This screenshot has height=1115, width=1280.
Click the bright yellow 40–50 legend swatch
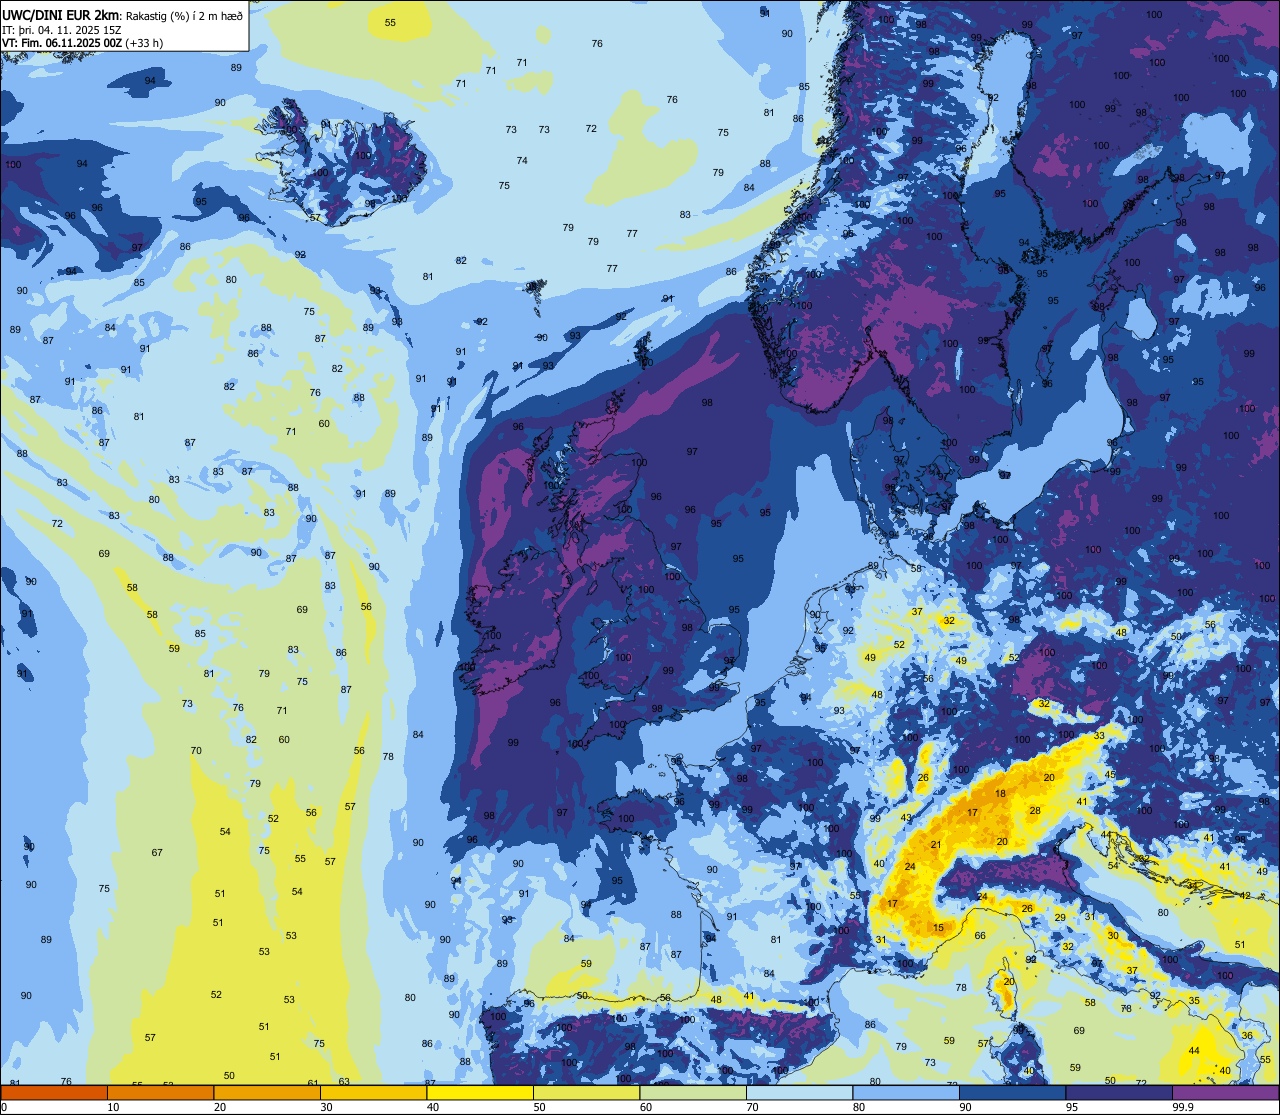point(480,1092)
